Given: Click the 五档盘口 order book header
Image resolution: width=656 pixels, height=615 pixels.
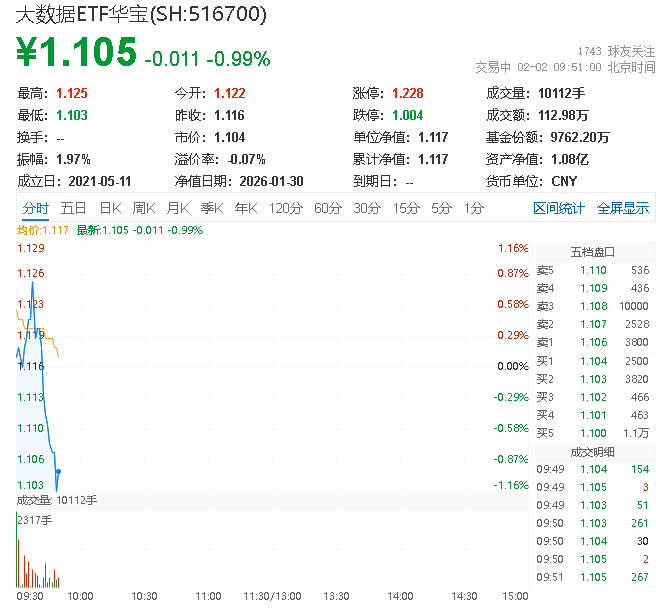Looking at the screenshot, I should pos(592,252).
